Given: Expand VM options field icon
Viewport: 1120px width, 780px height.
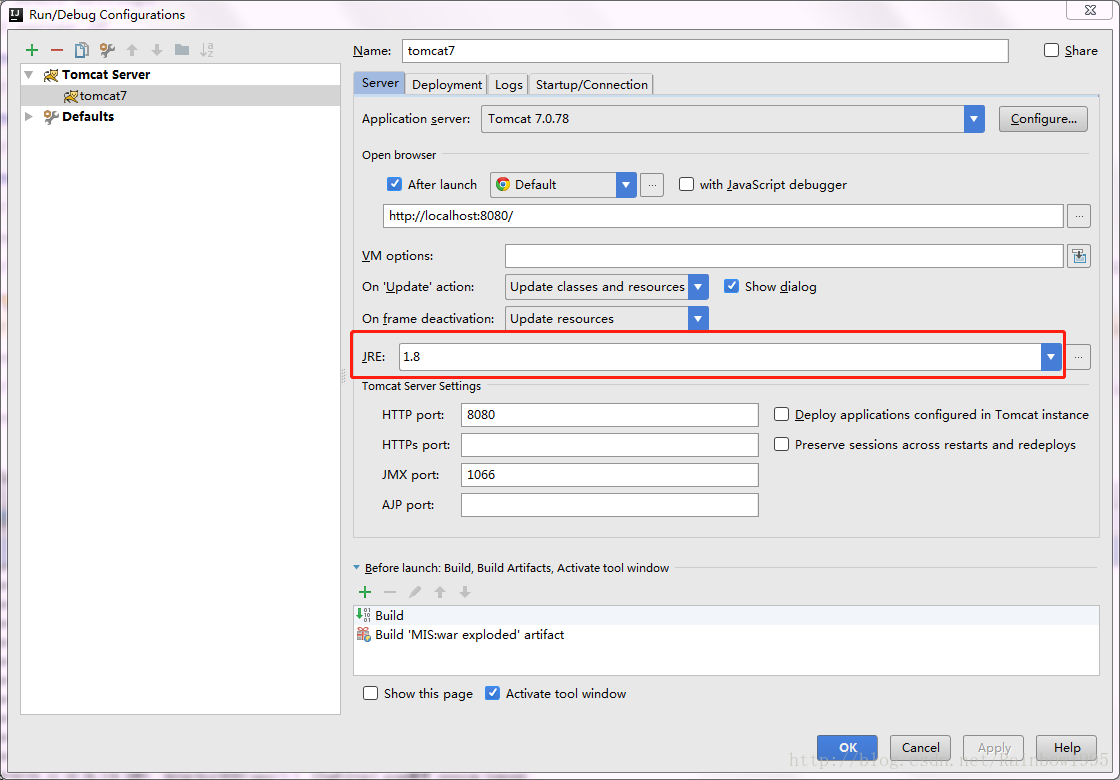Looking at the screenshot, I should click(x=1079, y=256).
